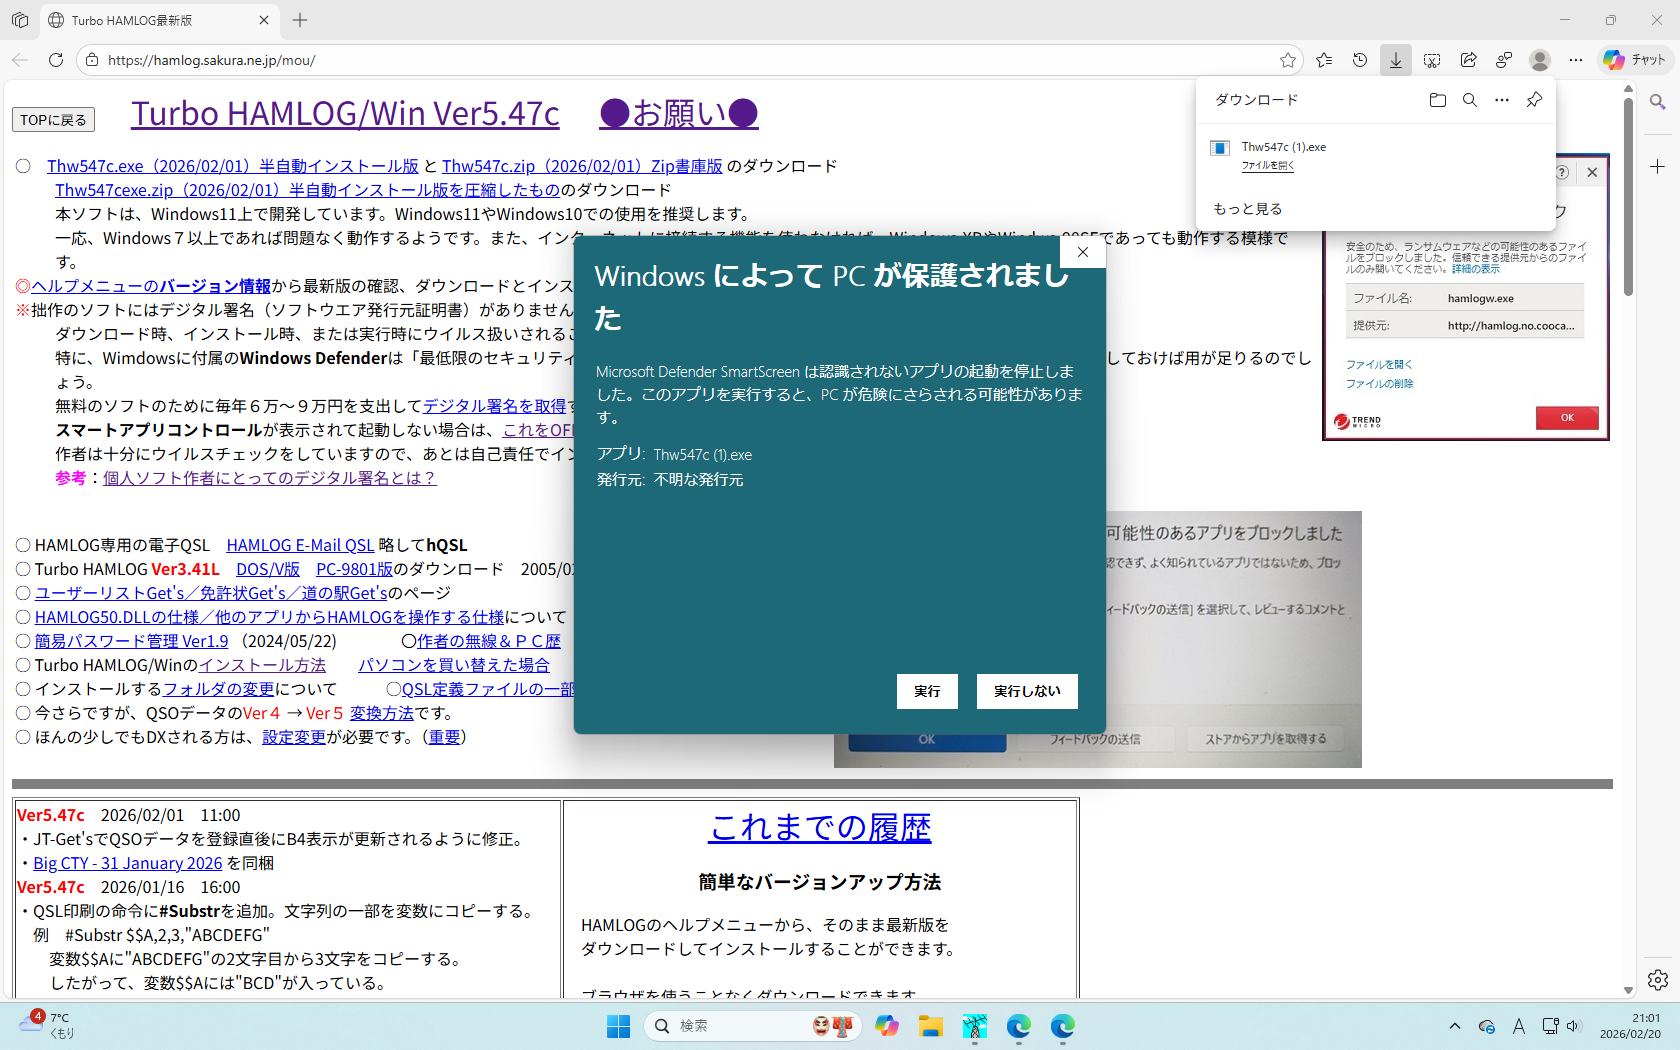Click ファイルを開く under Thw547c (1).exe
Image resolution: width=1680 pixels, height=1050 pixels.
pos(1267,166)
